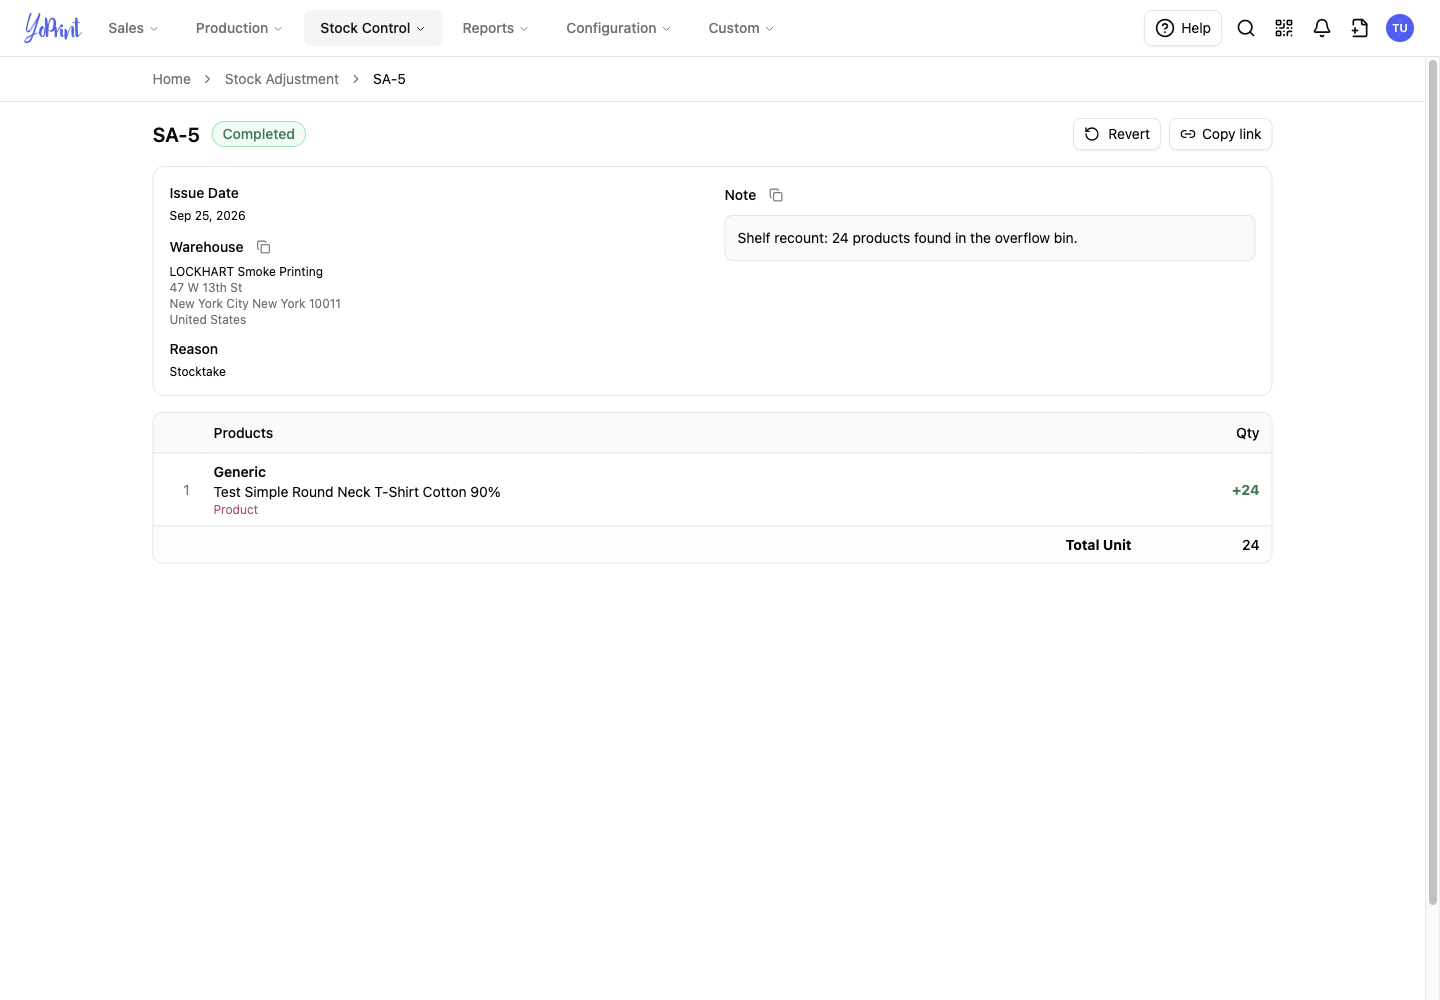Show notifications bell
The image size is (1440, 1000).
click(1322, 28)
